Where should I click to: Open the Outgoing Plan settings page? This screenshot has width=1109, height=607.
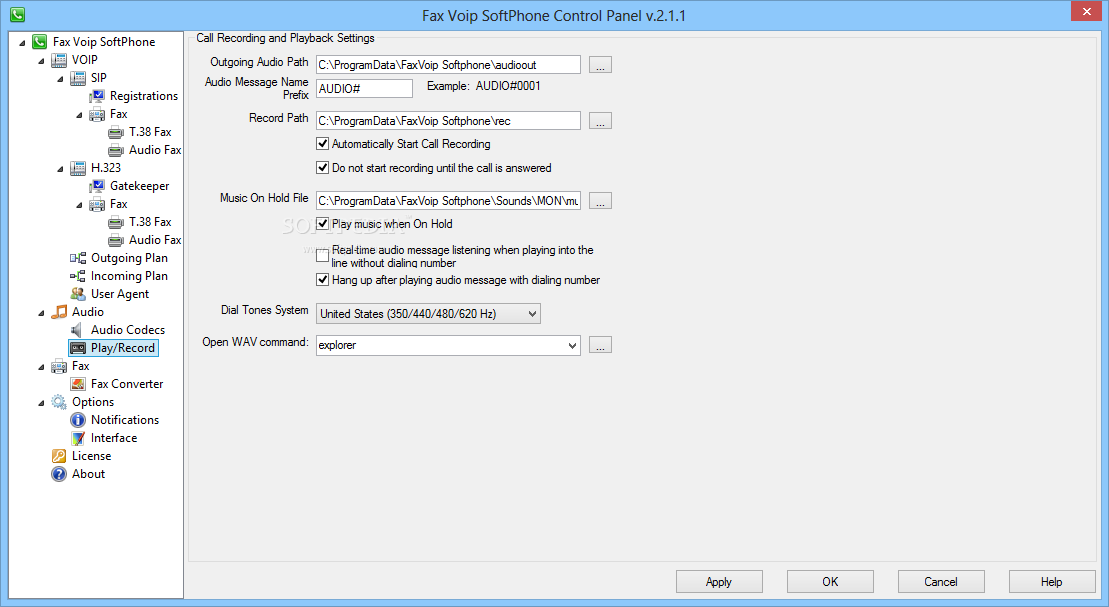[129, 258]
